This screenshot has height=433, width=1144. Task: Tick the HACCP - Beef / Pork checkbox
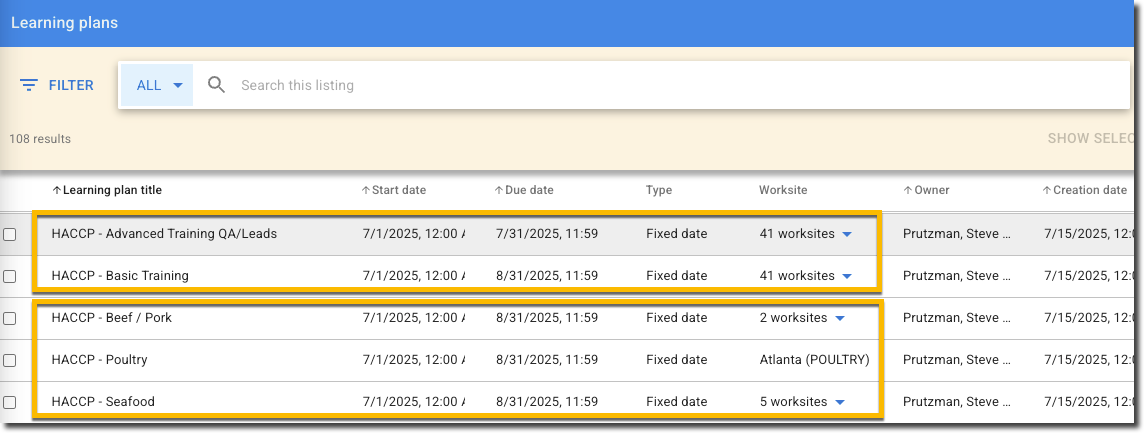[10, 318]
